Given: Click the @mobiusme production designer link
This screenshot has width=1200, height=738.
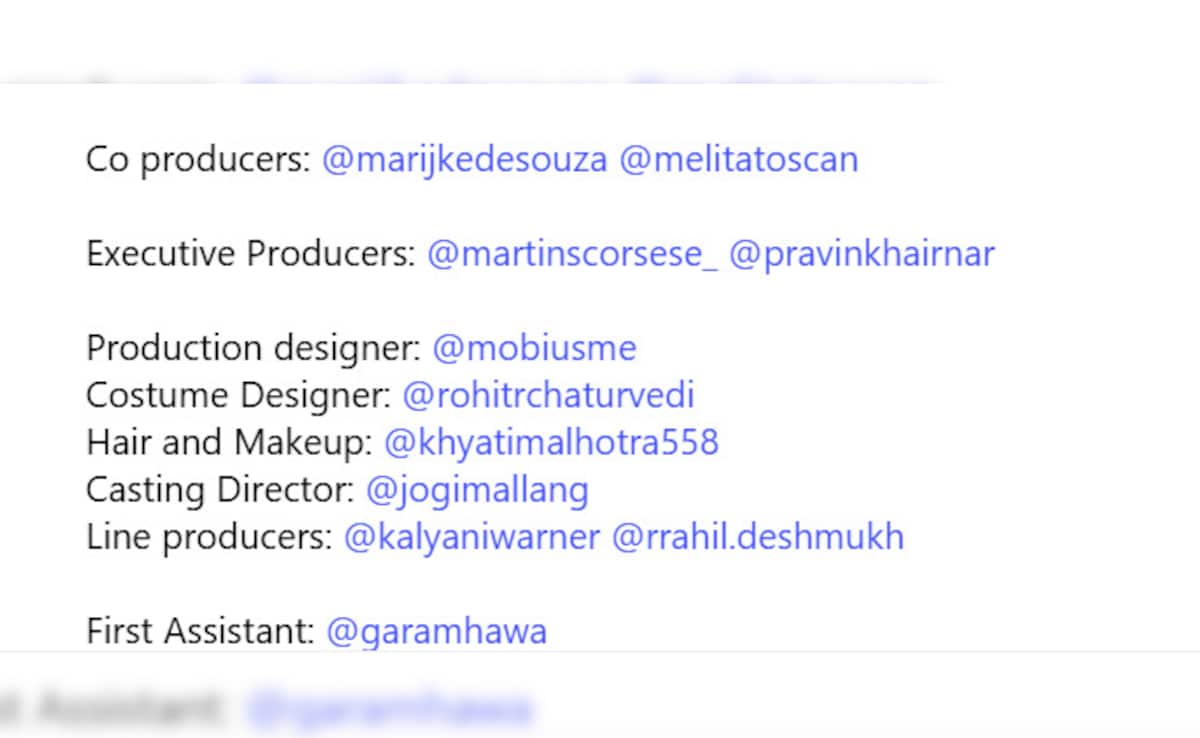Looking at the screenshot, I should click(x=534, y=348).
